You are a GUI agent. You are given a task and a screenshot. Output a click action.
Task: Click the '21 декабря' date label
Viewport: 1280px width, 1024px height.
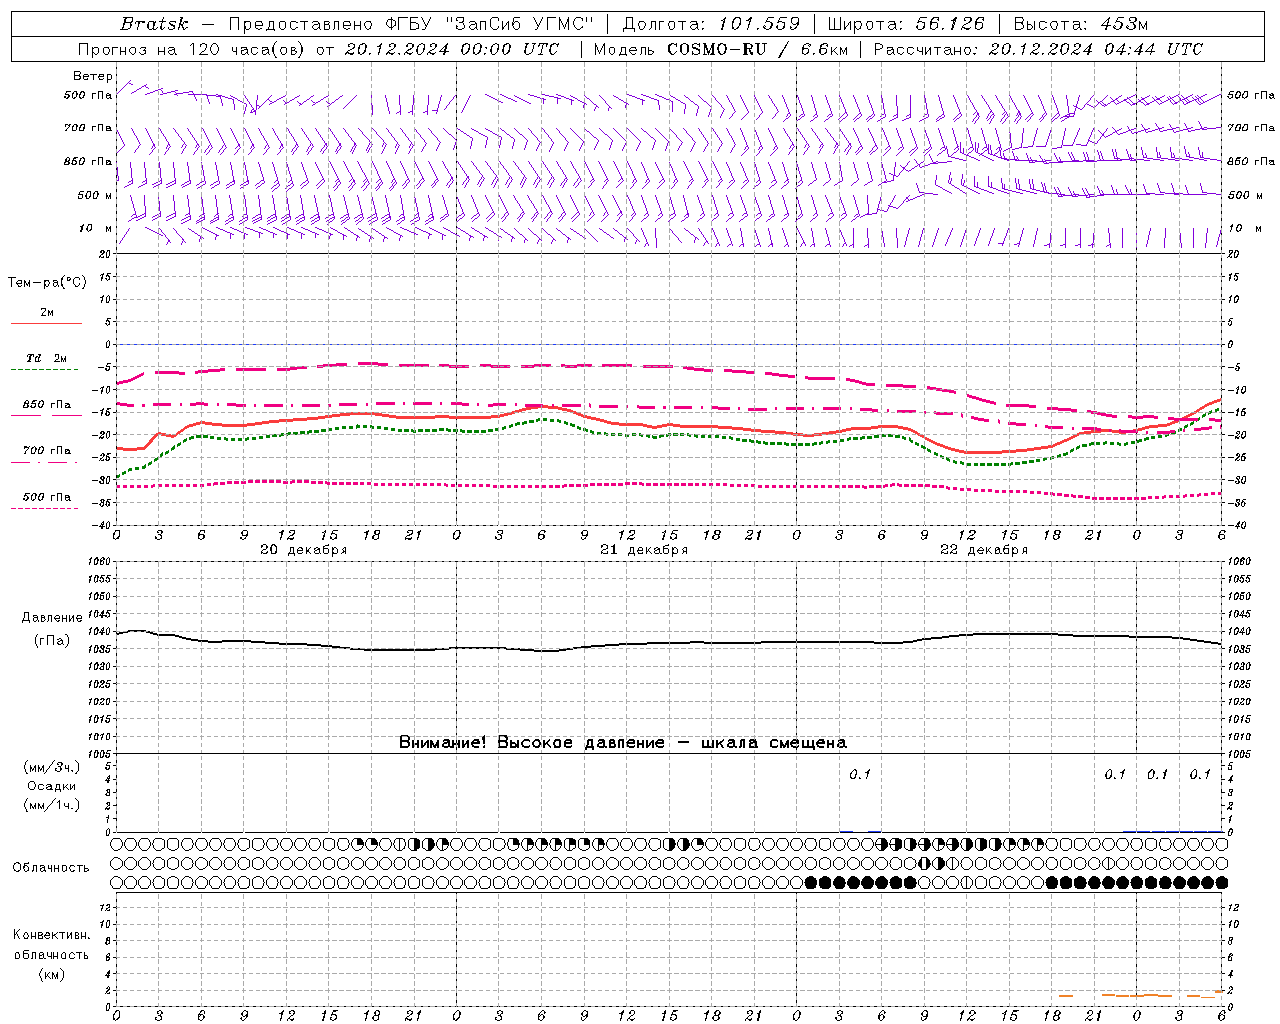(643, 550)
